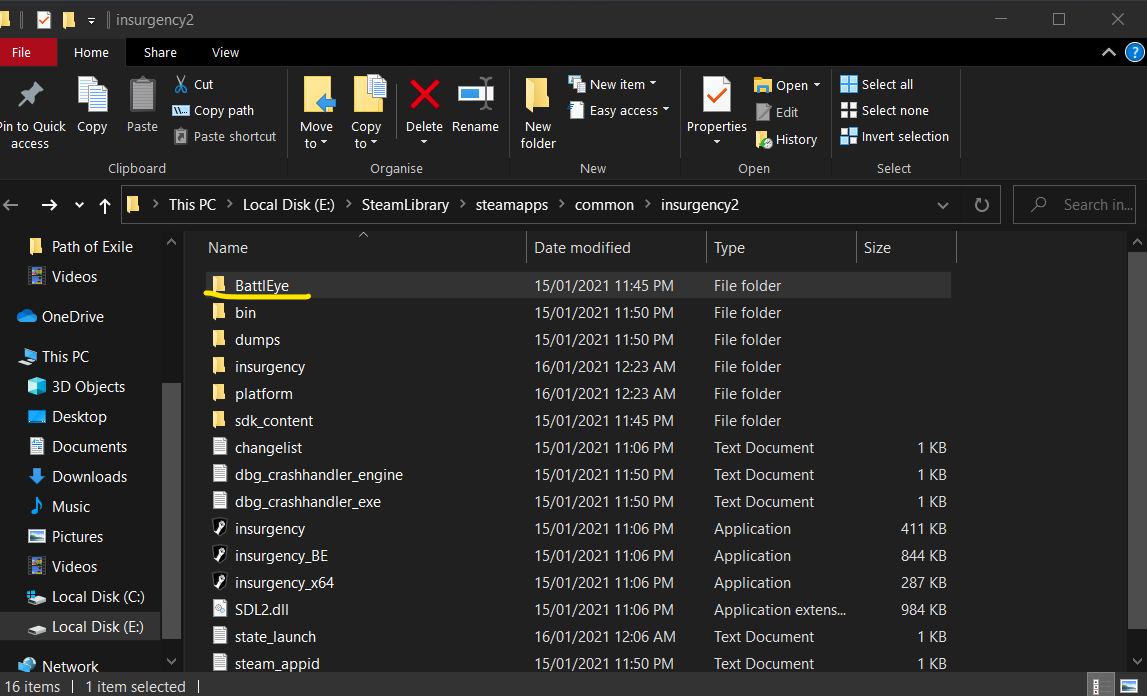Click Select none
The width and height of the screenshot is (1147, 696).
[x=884, y=111]
